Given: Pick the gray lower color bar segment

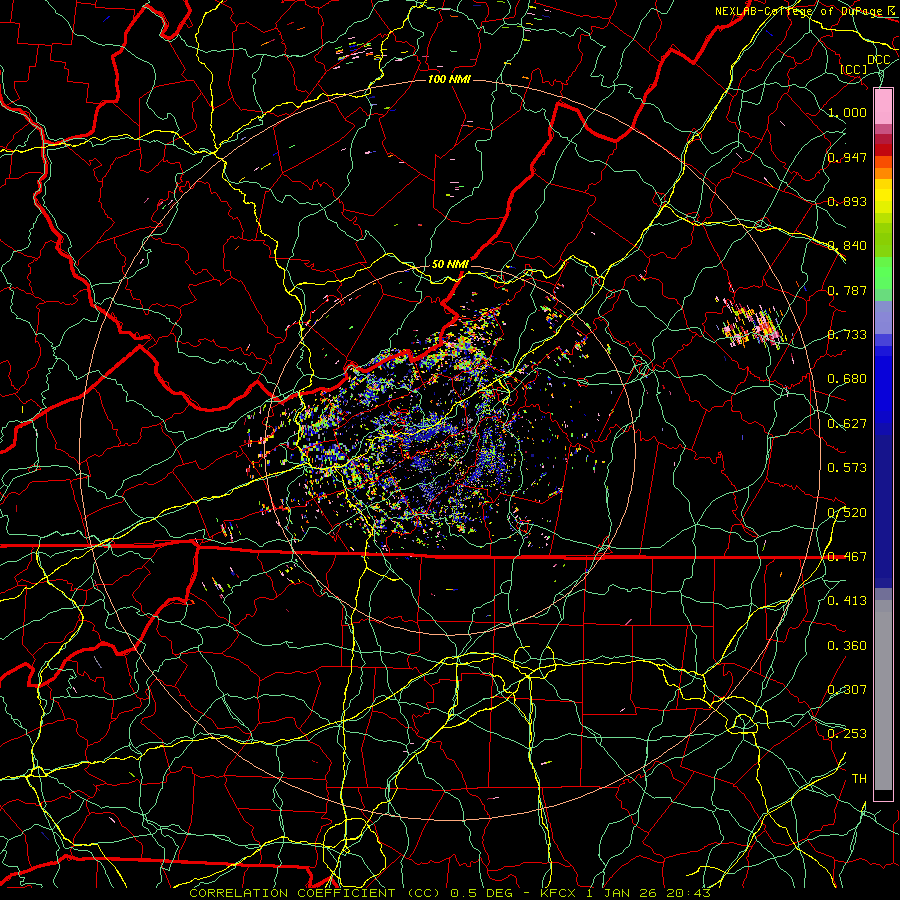Looking at the screenshot, I should (x=883, y=695).
